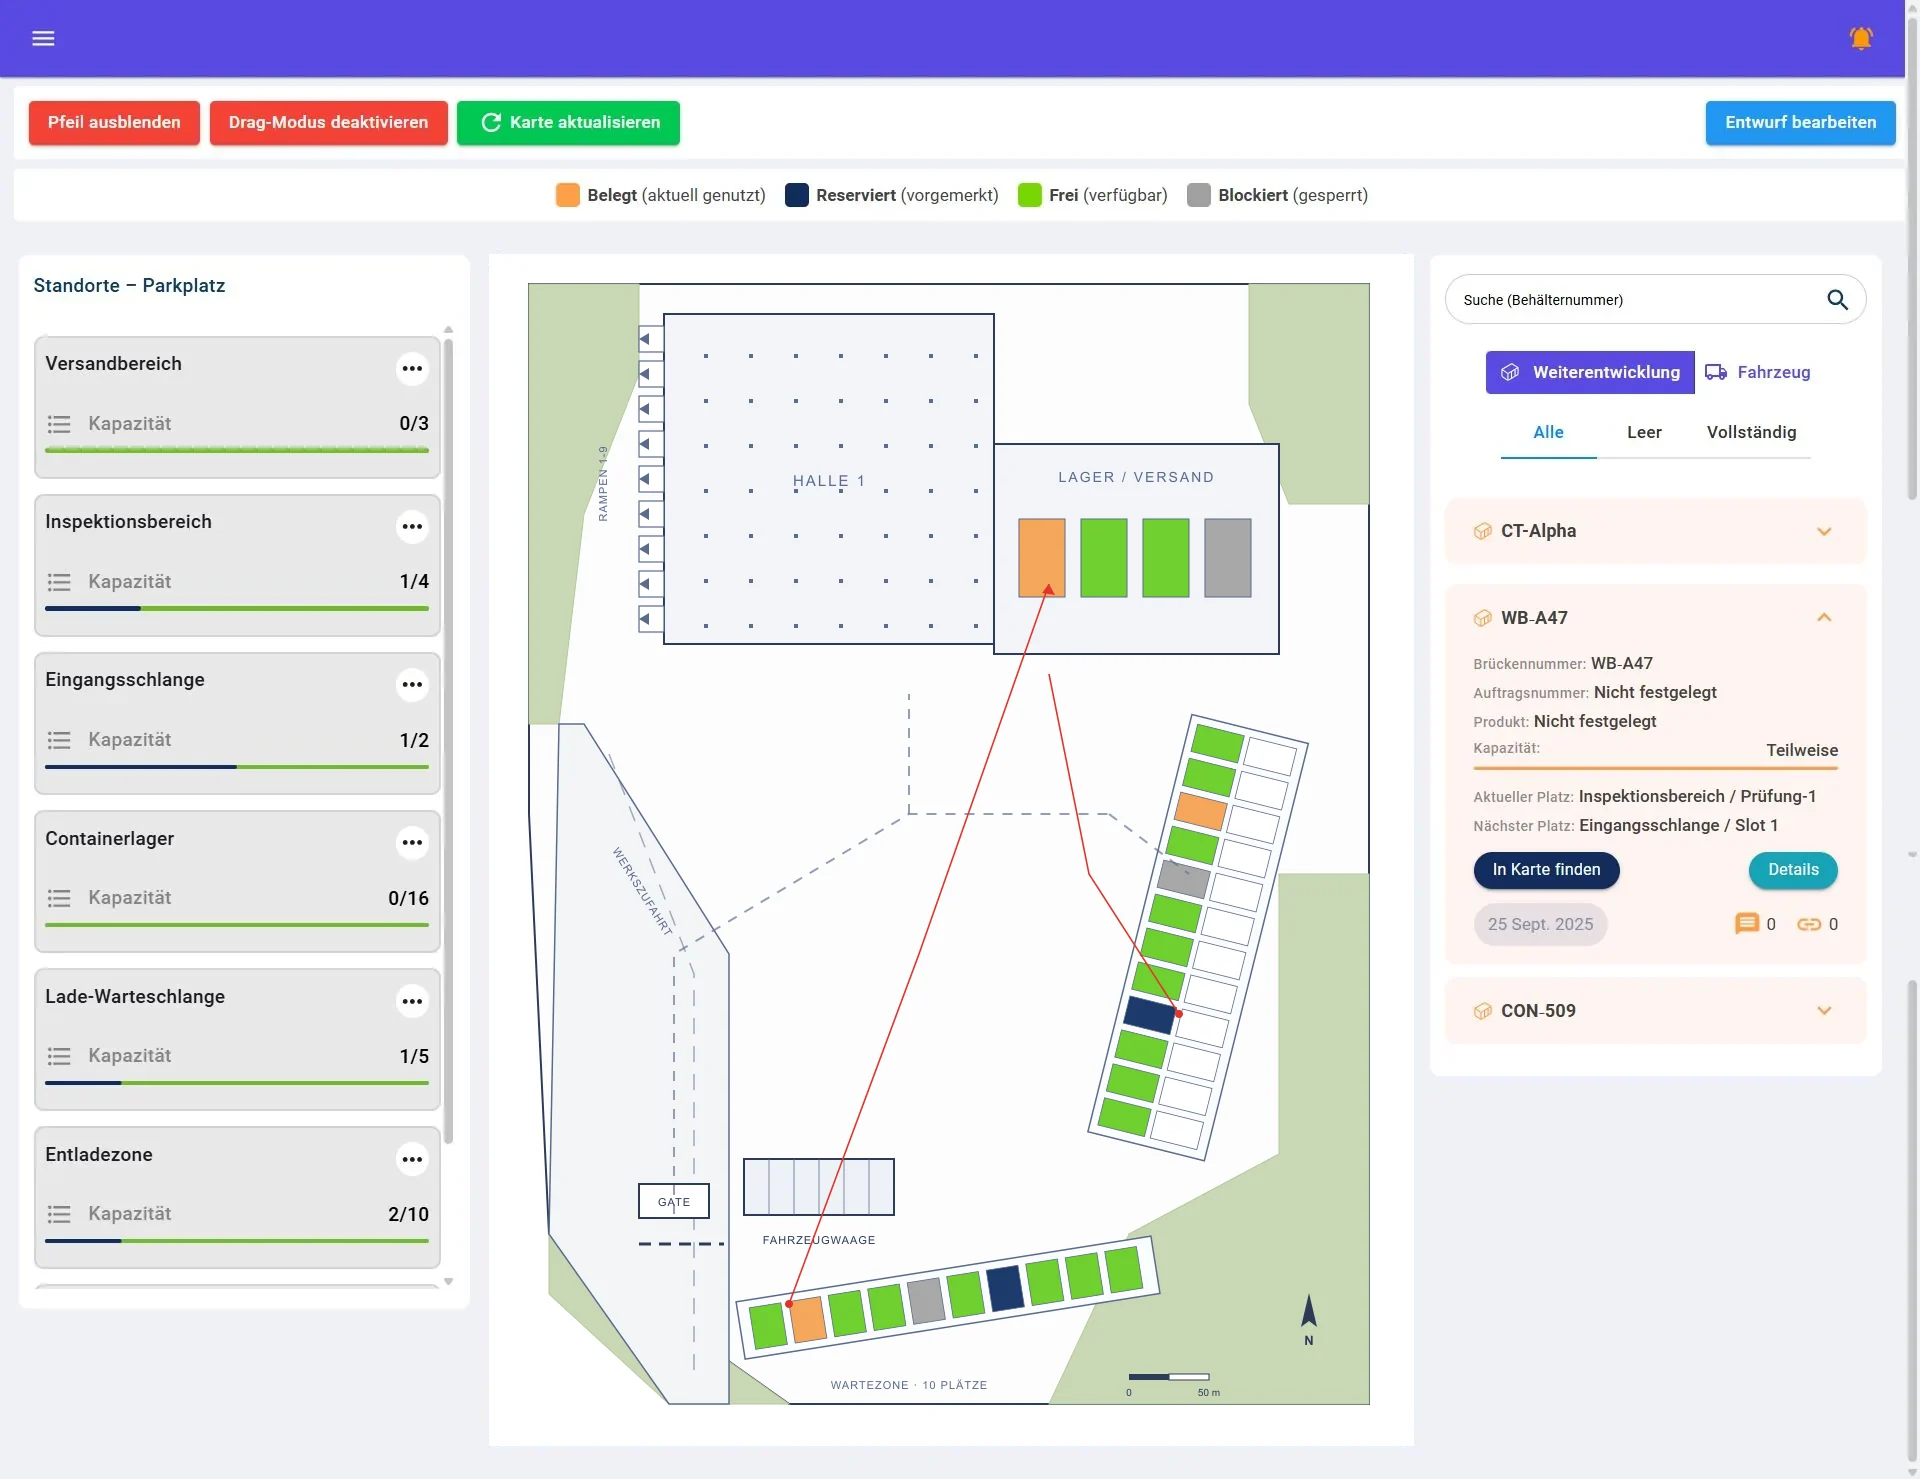This screenshot has height=1479, width=1920.
Task: Click the Fahrzeugwaage scale on the map
Action: [x=818, y=1187]
